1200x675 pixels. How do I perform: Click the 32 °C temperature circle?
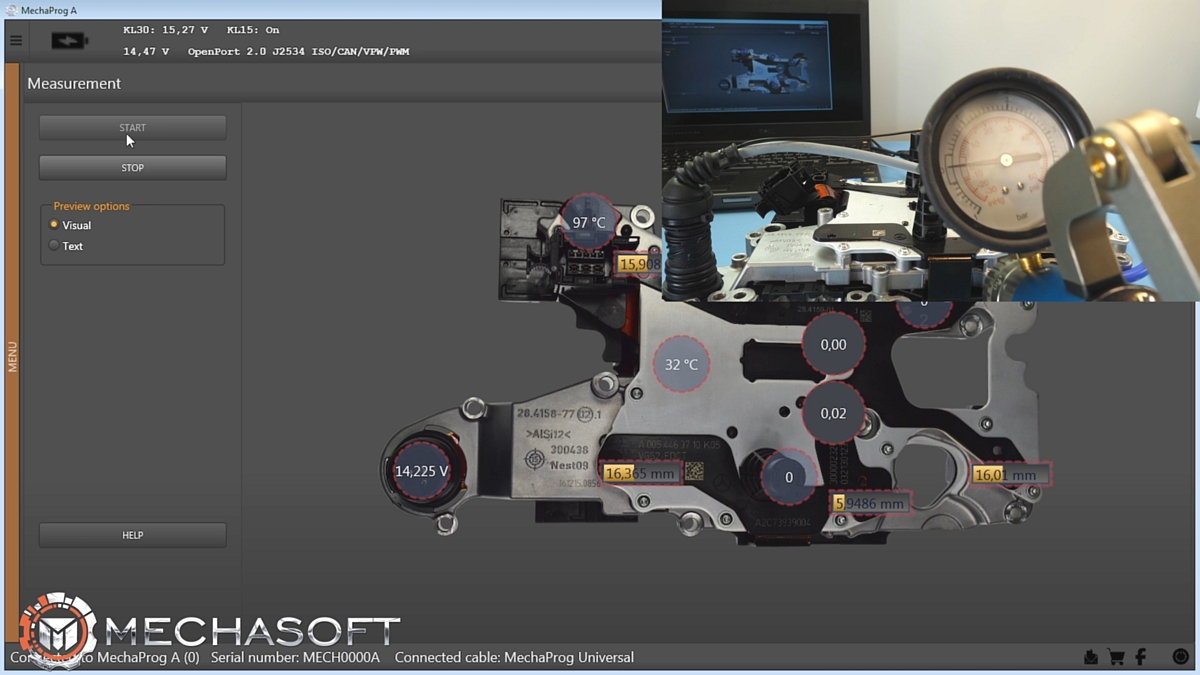point(681,365)
